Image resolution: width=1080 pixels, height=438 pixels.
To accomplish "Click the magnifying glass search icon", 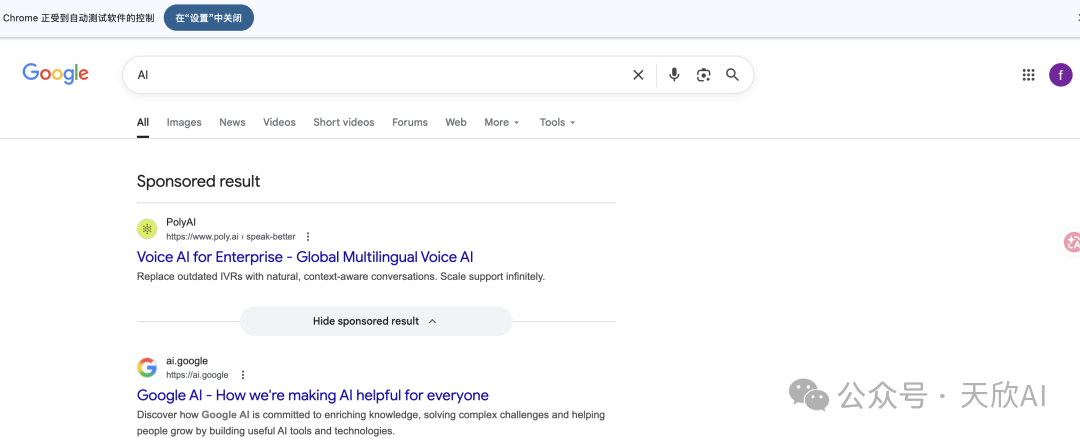I will (x=732, y=75).
